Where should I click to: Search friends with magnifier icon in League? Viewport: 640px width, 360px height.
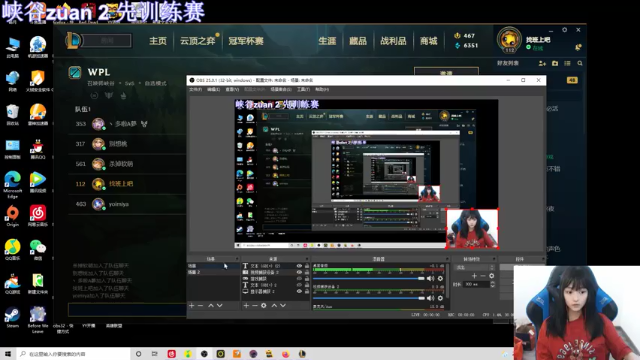click(x=580, y=63)
